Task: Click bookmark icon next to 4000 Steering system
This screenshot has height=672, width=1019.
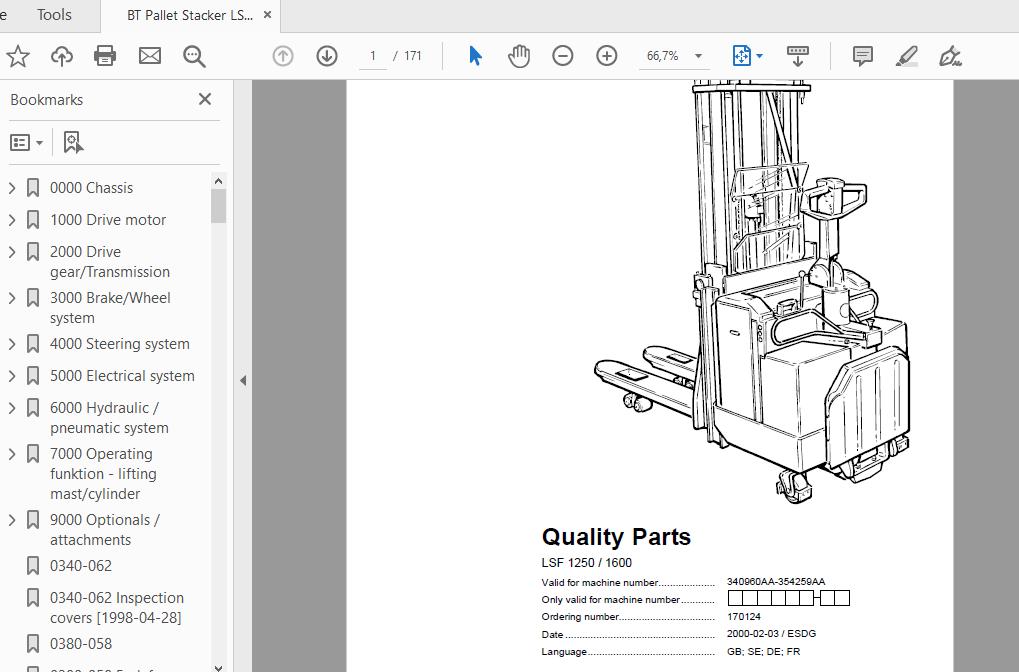Action: (x=32, y=344)
